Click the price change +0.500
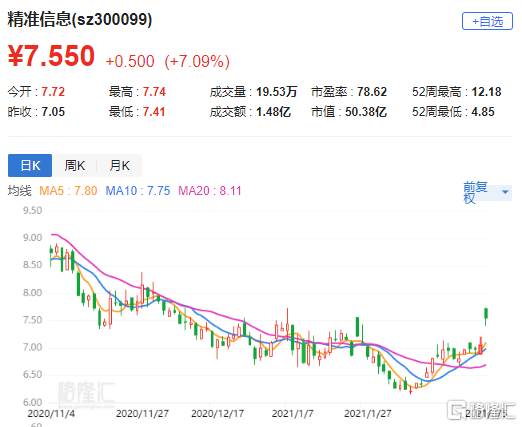This screenshot has height=427, width=522. pos(130,61)
